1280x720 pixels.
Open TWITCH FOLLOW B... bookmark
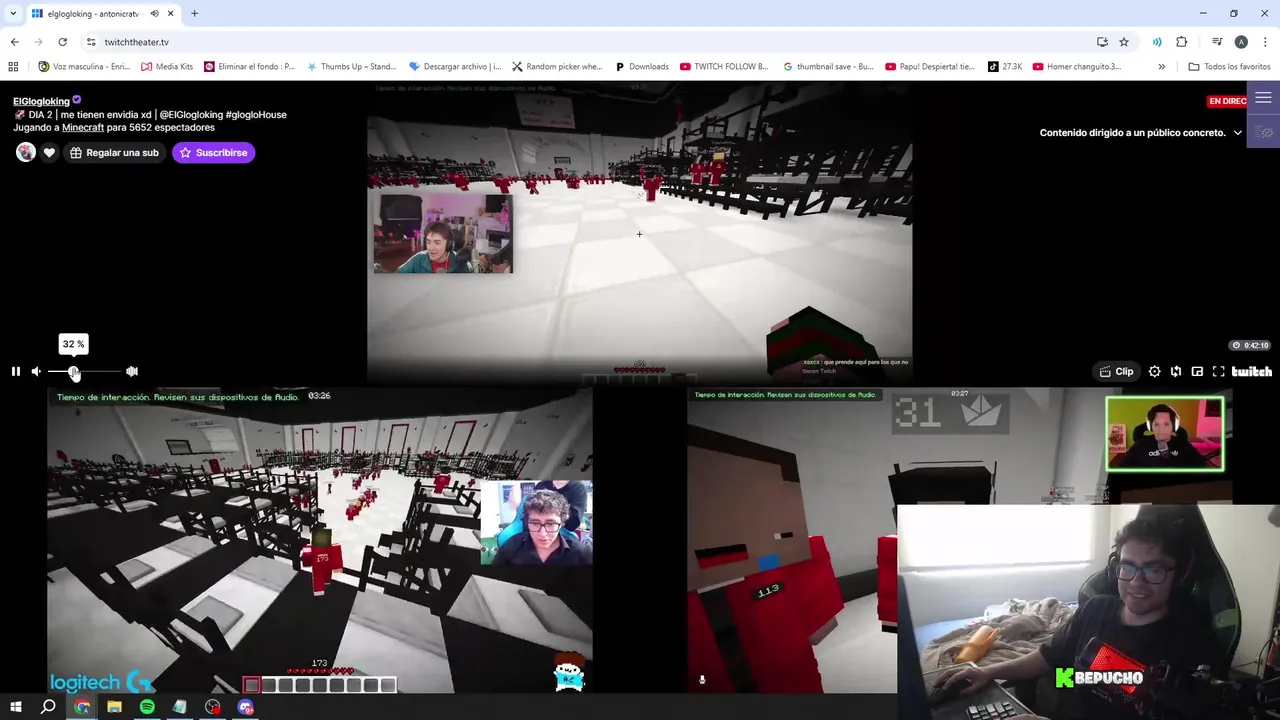click(x=724, y=67)
